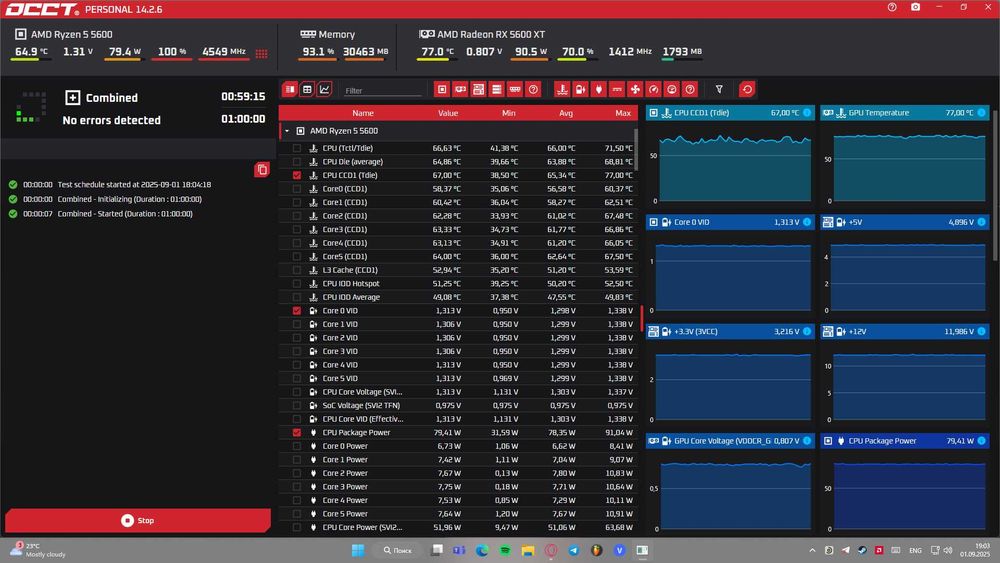This screenshot has height=563, width=1000.
Task: Toggle the motherboard hardware filter icon
Action: [x=478, y=89]
